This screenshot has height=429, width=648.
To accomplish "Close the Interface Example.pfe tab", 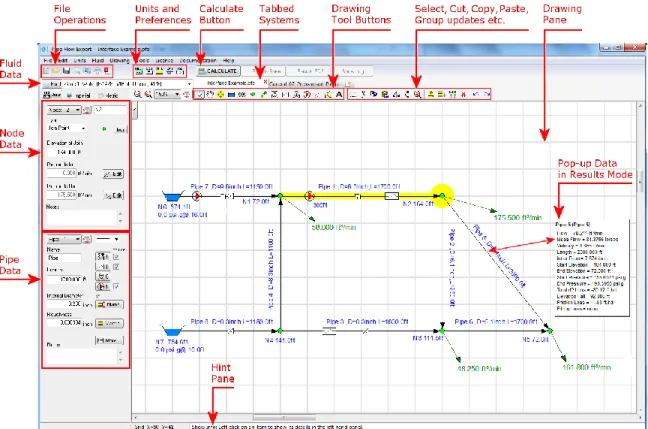I will 265,82.
